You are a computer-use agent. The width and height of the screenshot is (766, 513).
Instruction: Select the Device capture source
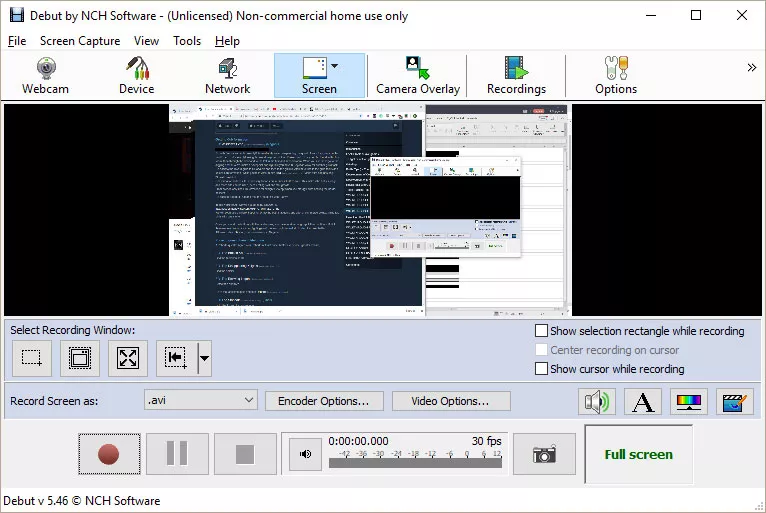tap(137, 76)
